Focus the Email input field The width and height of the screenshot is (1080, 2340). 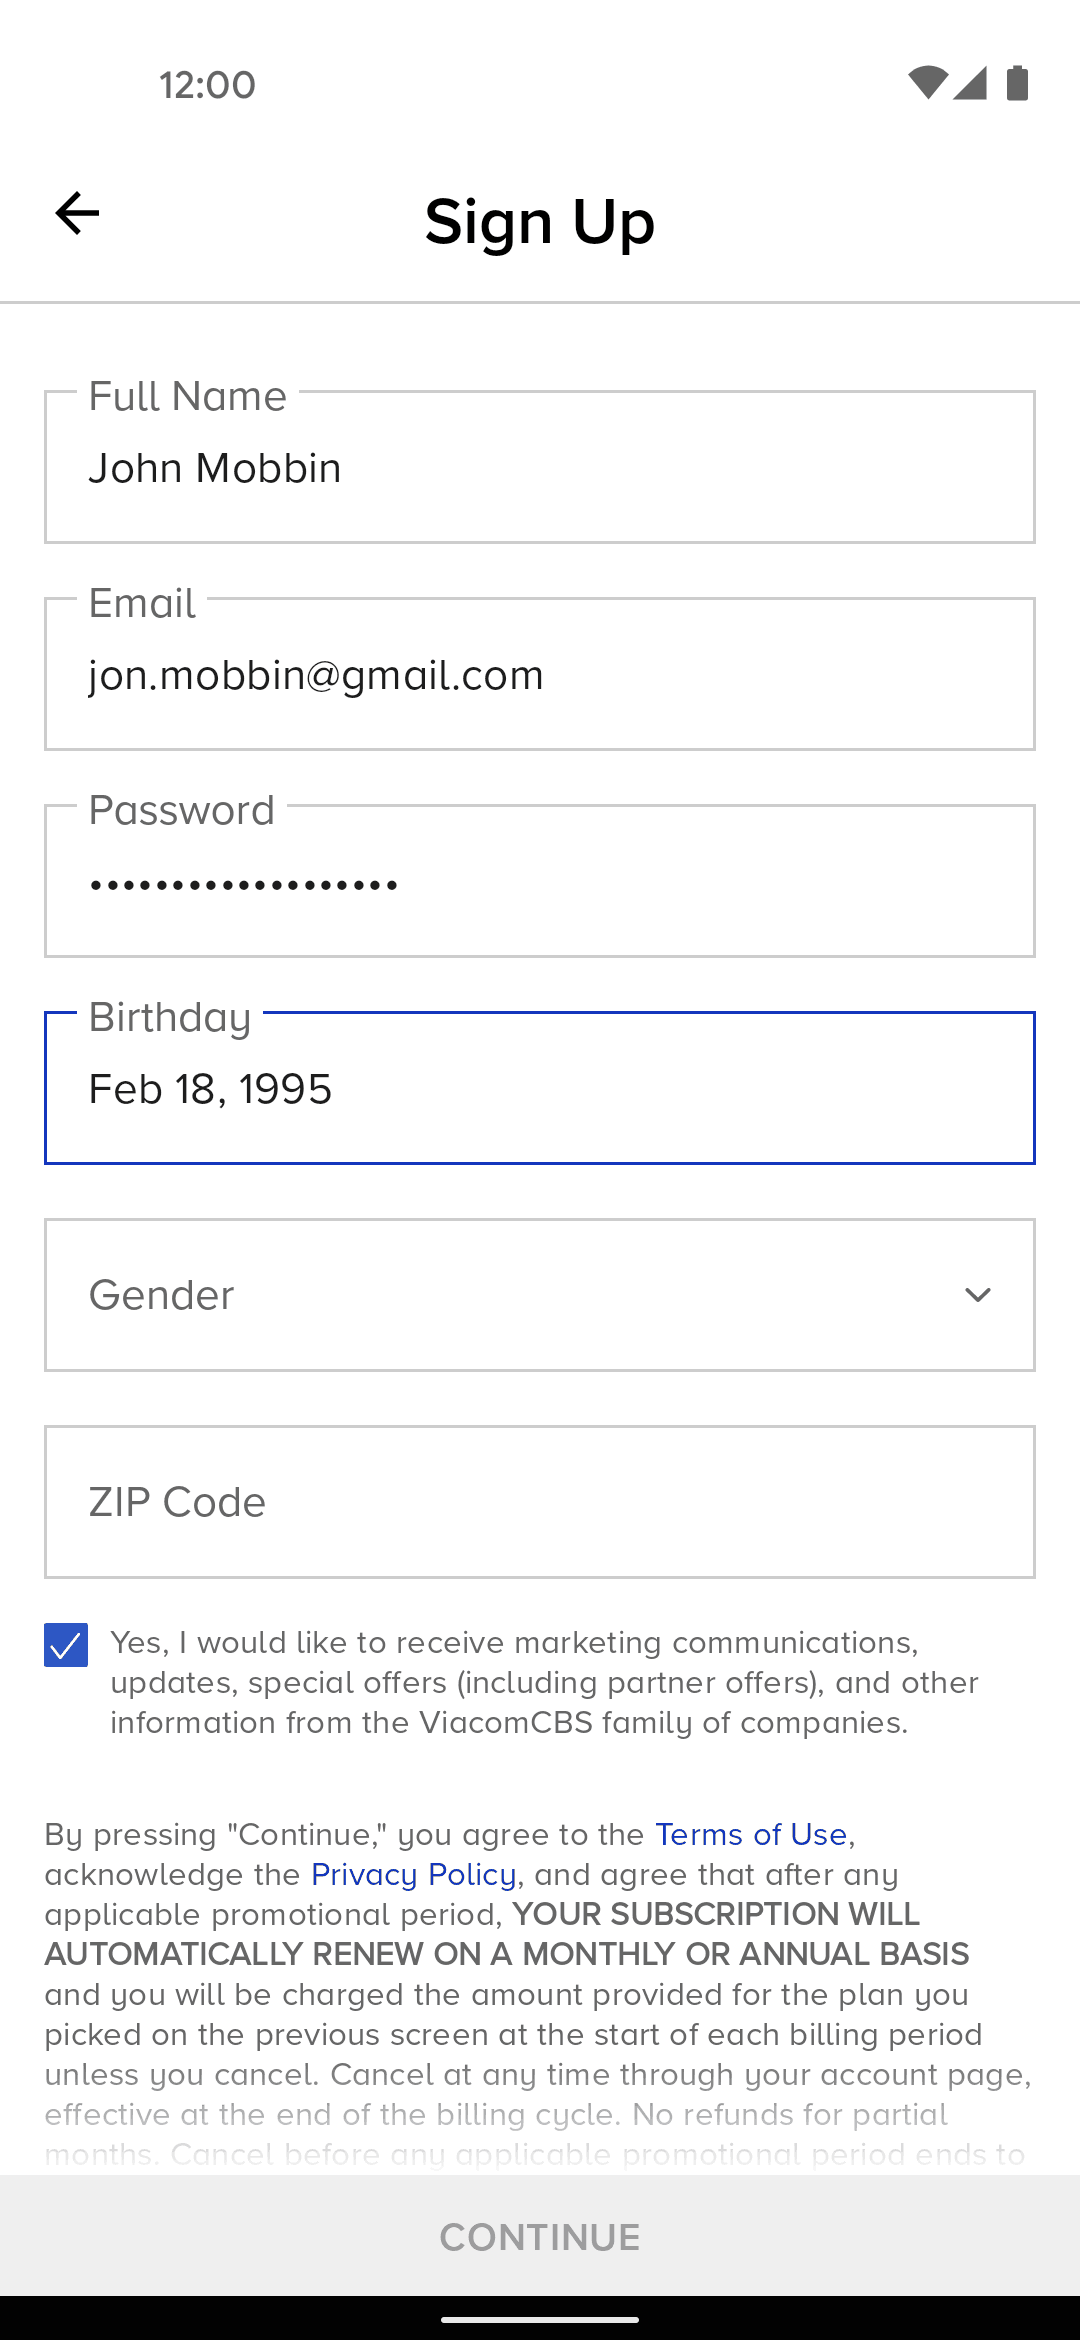(540, 675)
